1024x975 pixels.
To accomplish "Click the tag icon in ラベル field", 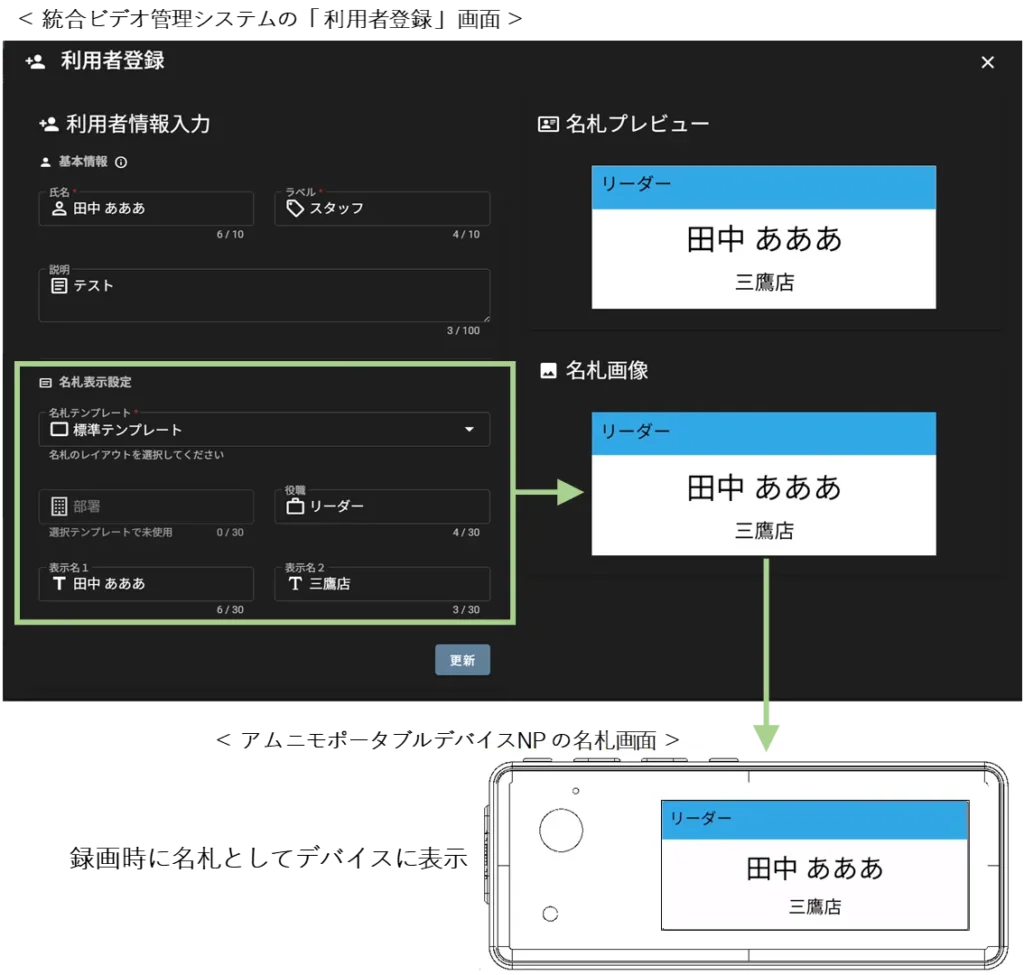I will point(295,208).
